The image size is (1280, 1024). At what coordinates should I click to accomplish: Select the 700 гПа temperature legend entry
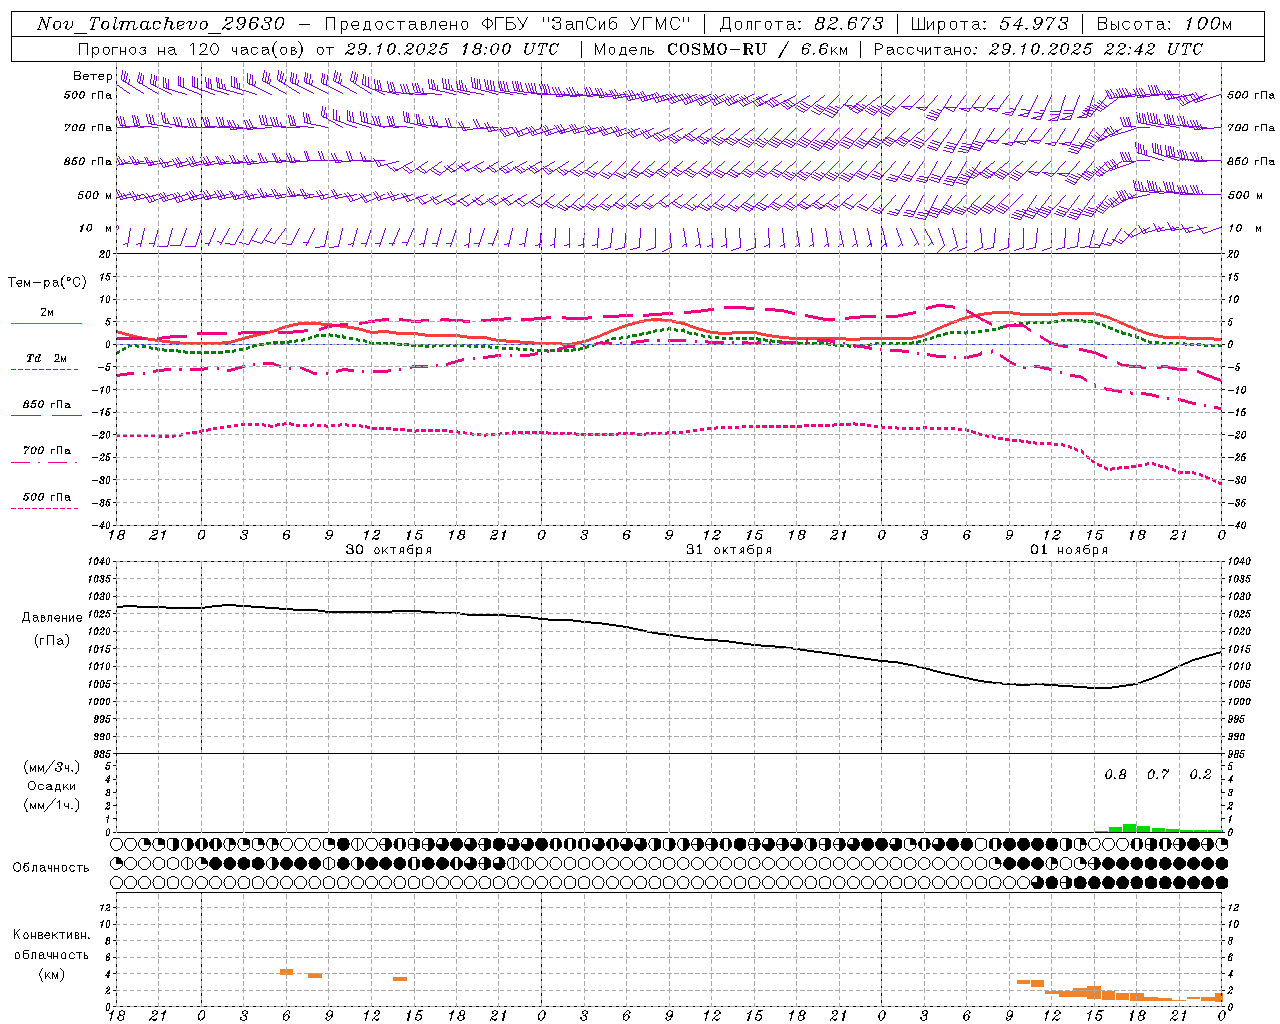[46, 451]
